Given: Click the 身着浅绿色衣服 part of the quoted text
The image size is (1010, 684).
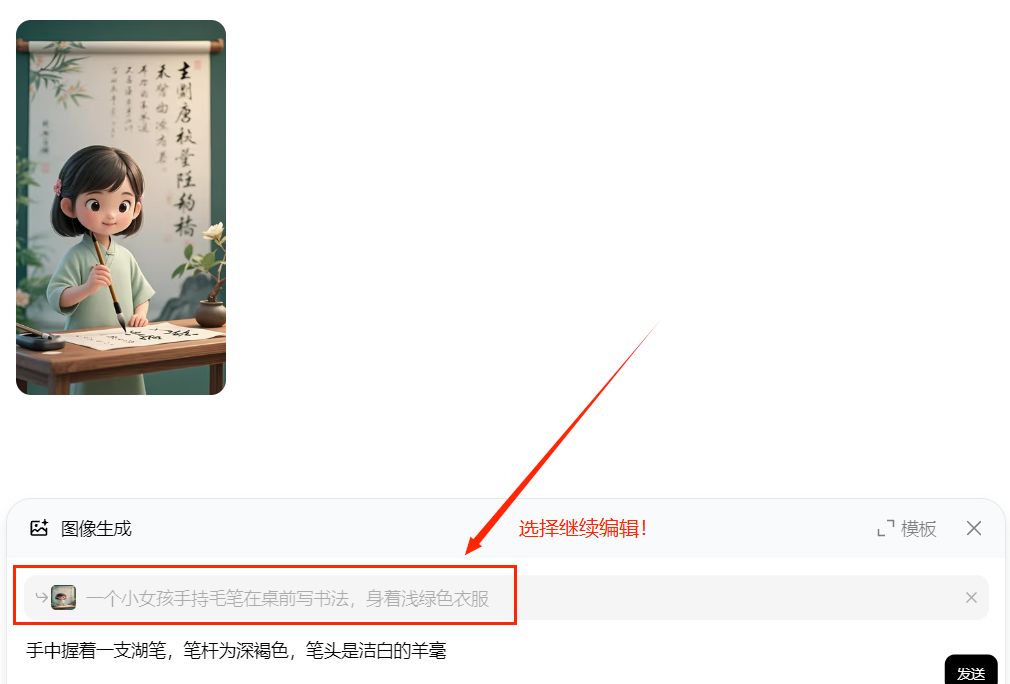Looking at the screenshot, I should coord(427,598).
